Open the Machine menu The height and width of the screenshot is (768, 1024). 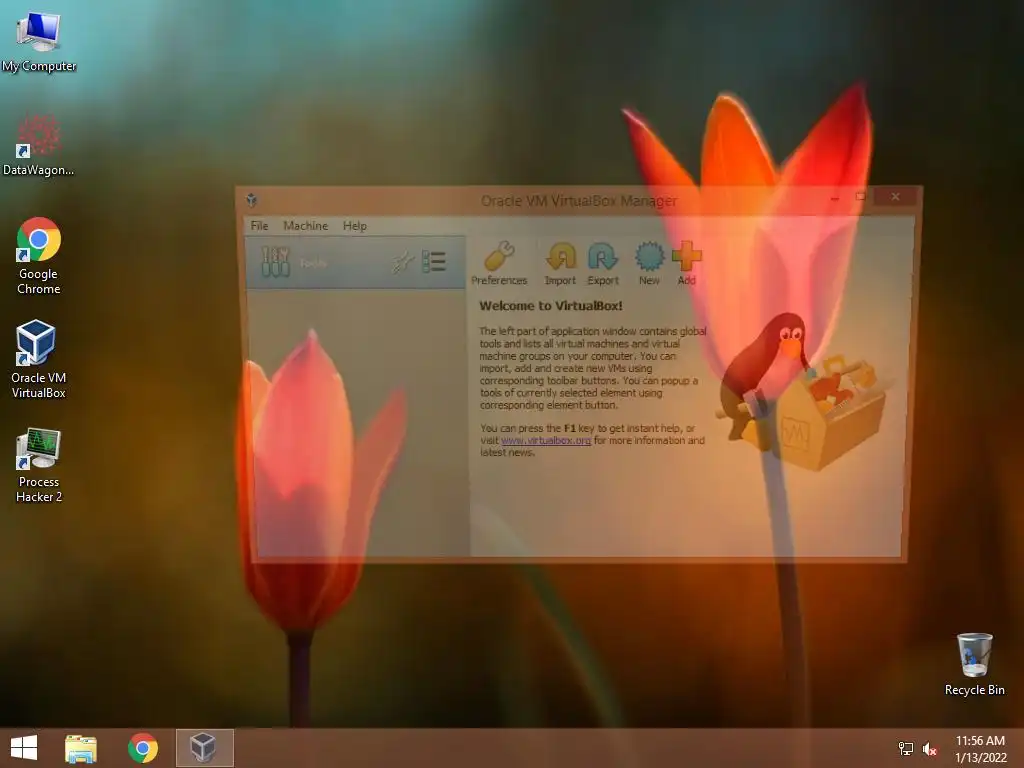point(306,226)
